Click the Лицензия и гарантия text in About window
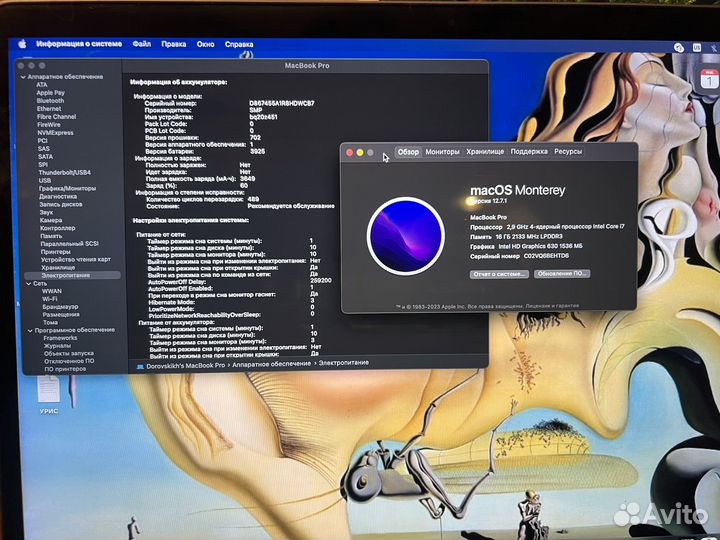720x540 pixels. 552,305
